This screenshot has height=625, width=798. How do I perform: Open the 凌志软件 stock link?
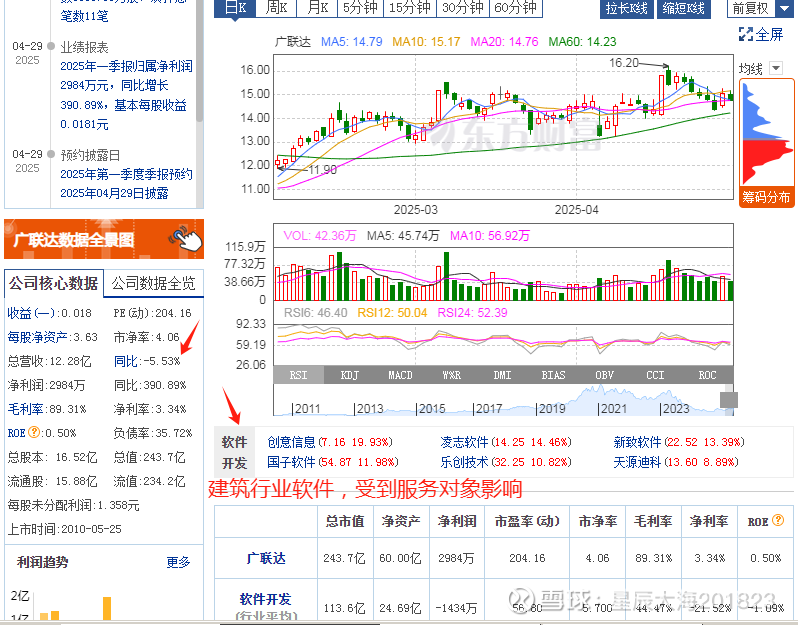465,442
